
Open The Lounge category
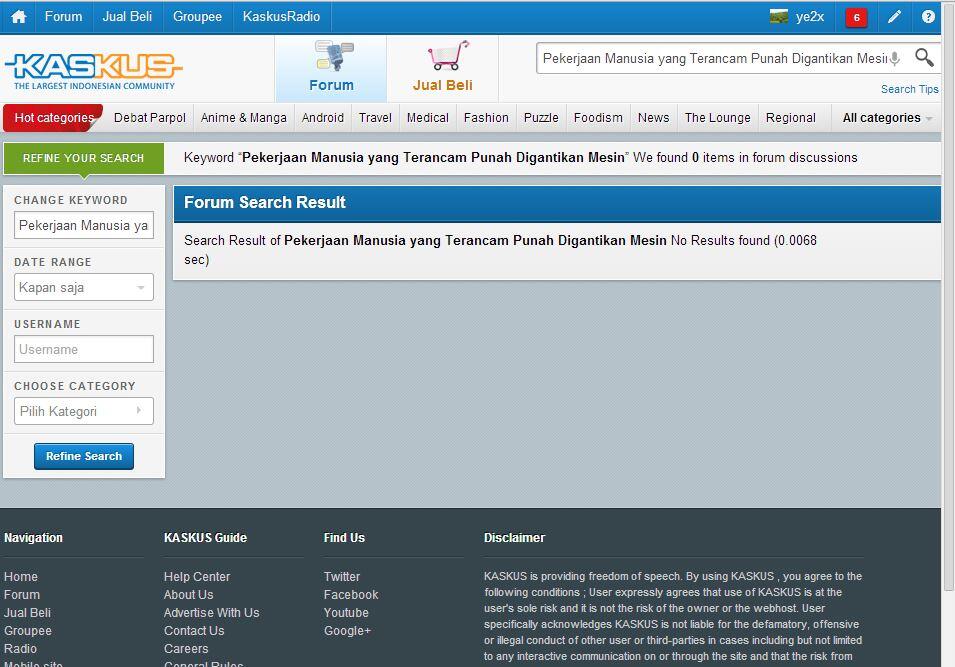click(717, 118)
